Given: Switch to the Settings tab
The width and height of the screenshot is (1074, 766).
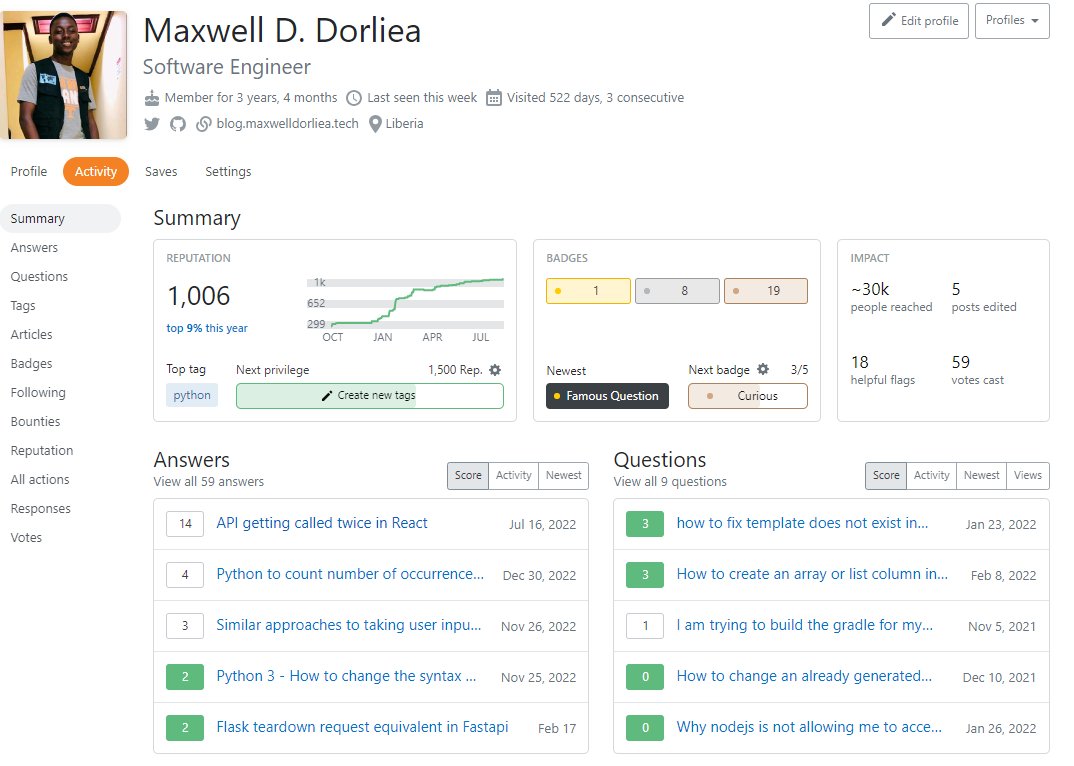Looking at the screenshot, I should pyautogui.click(x=228, y=171).
